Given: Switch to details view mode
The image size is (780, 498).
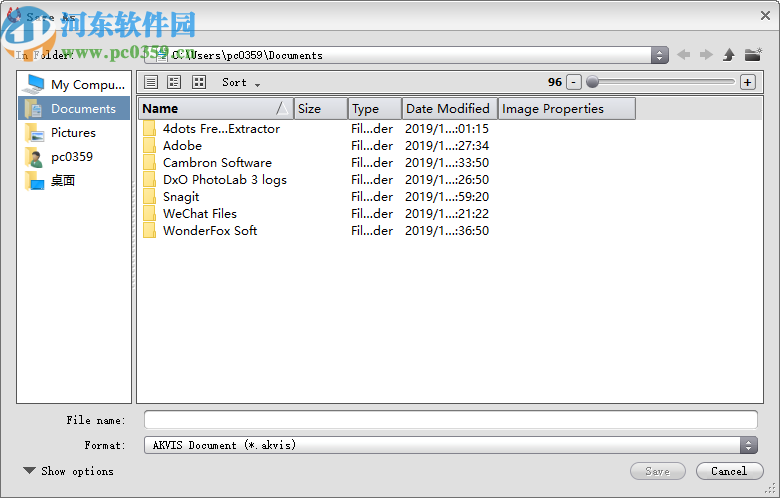Looking at the screenshot, I should click(174, 82).
